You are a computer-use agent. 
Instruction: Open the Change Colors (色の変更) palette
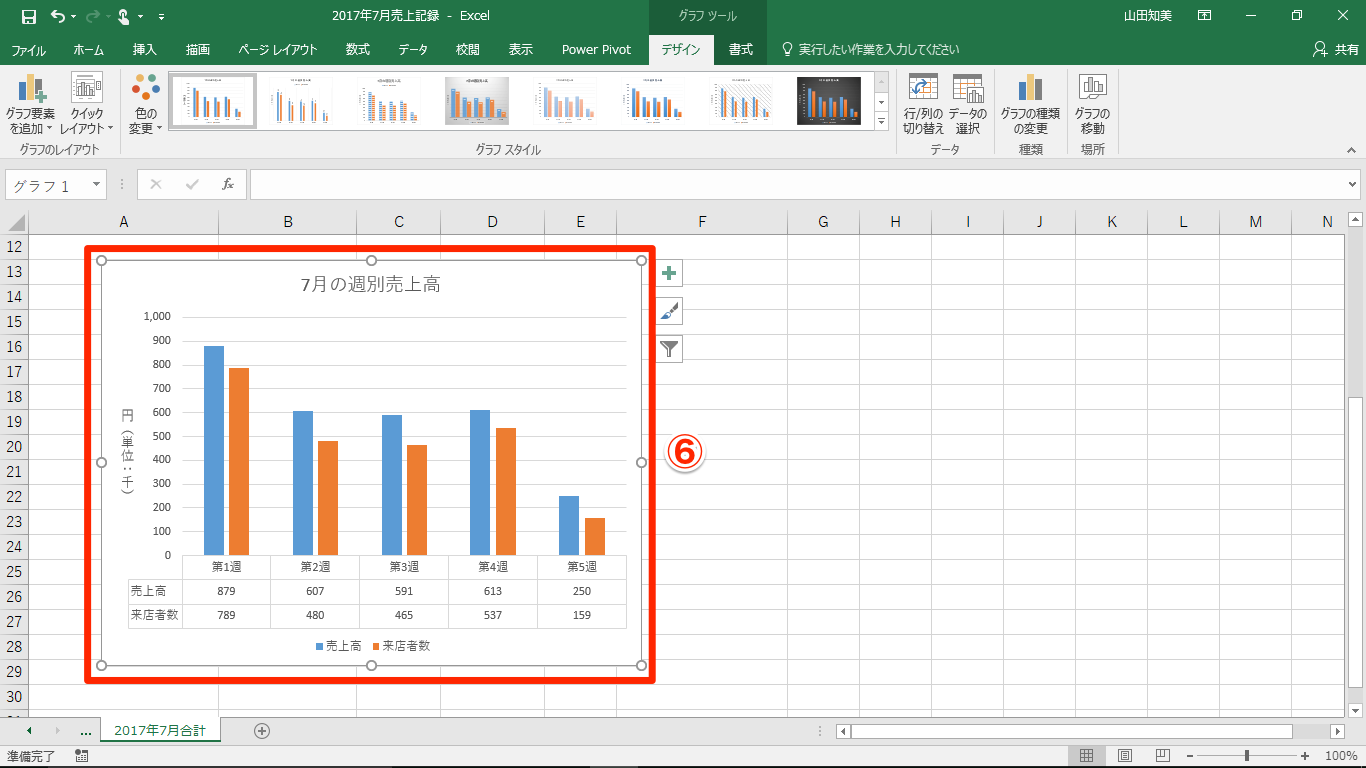145,105
